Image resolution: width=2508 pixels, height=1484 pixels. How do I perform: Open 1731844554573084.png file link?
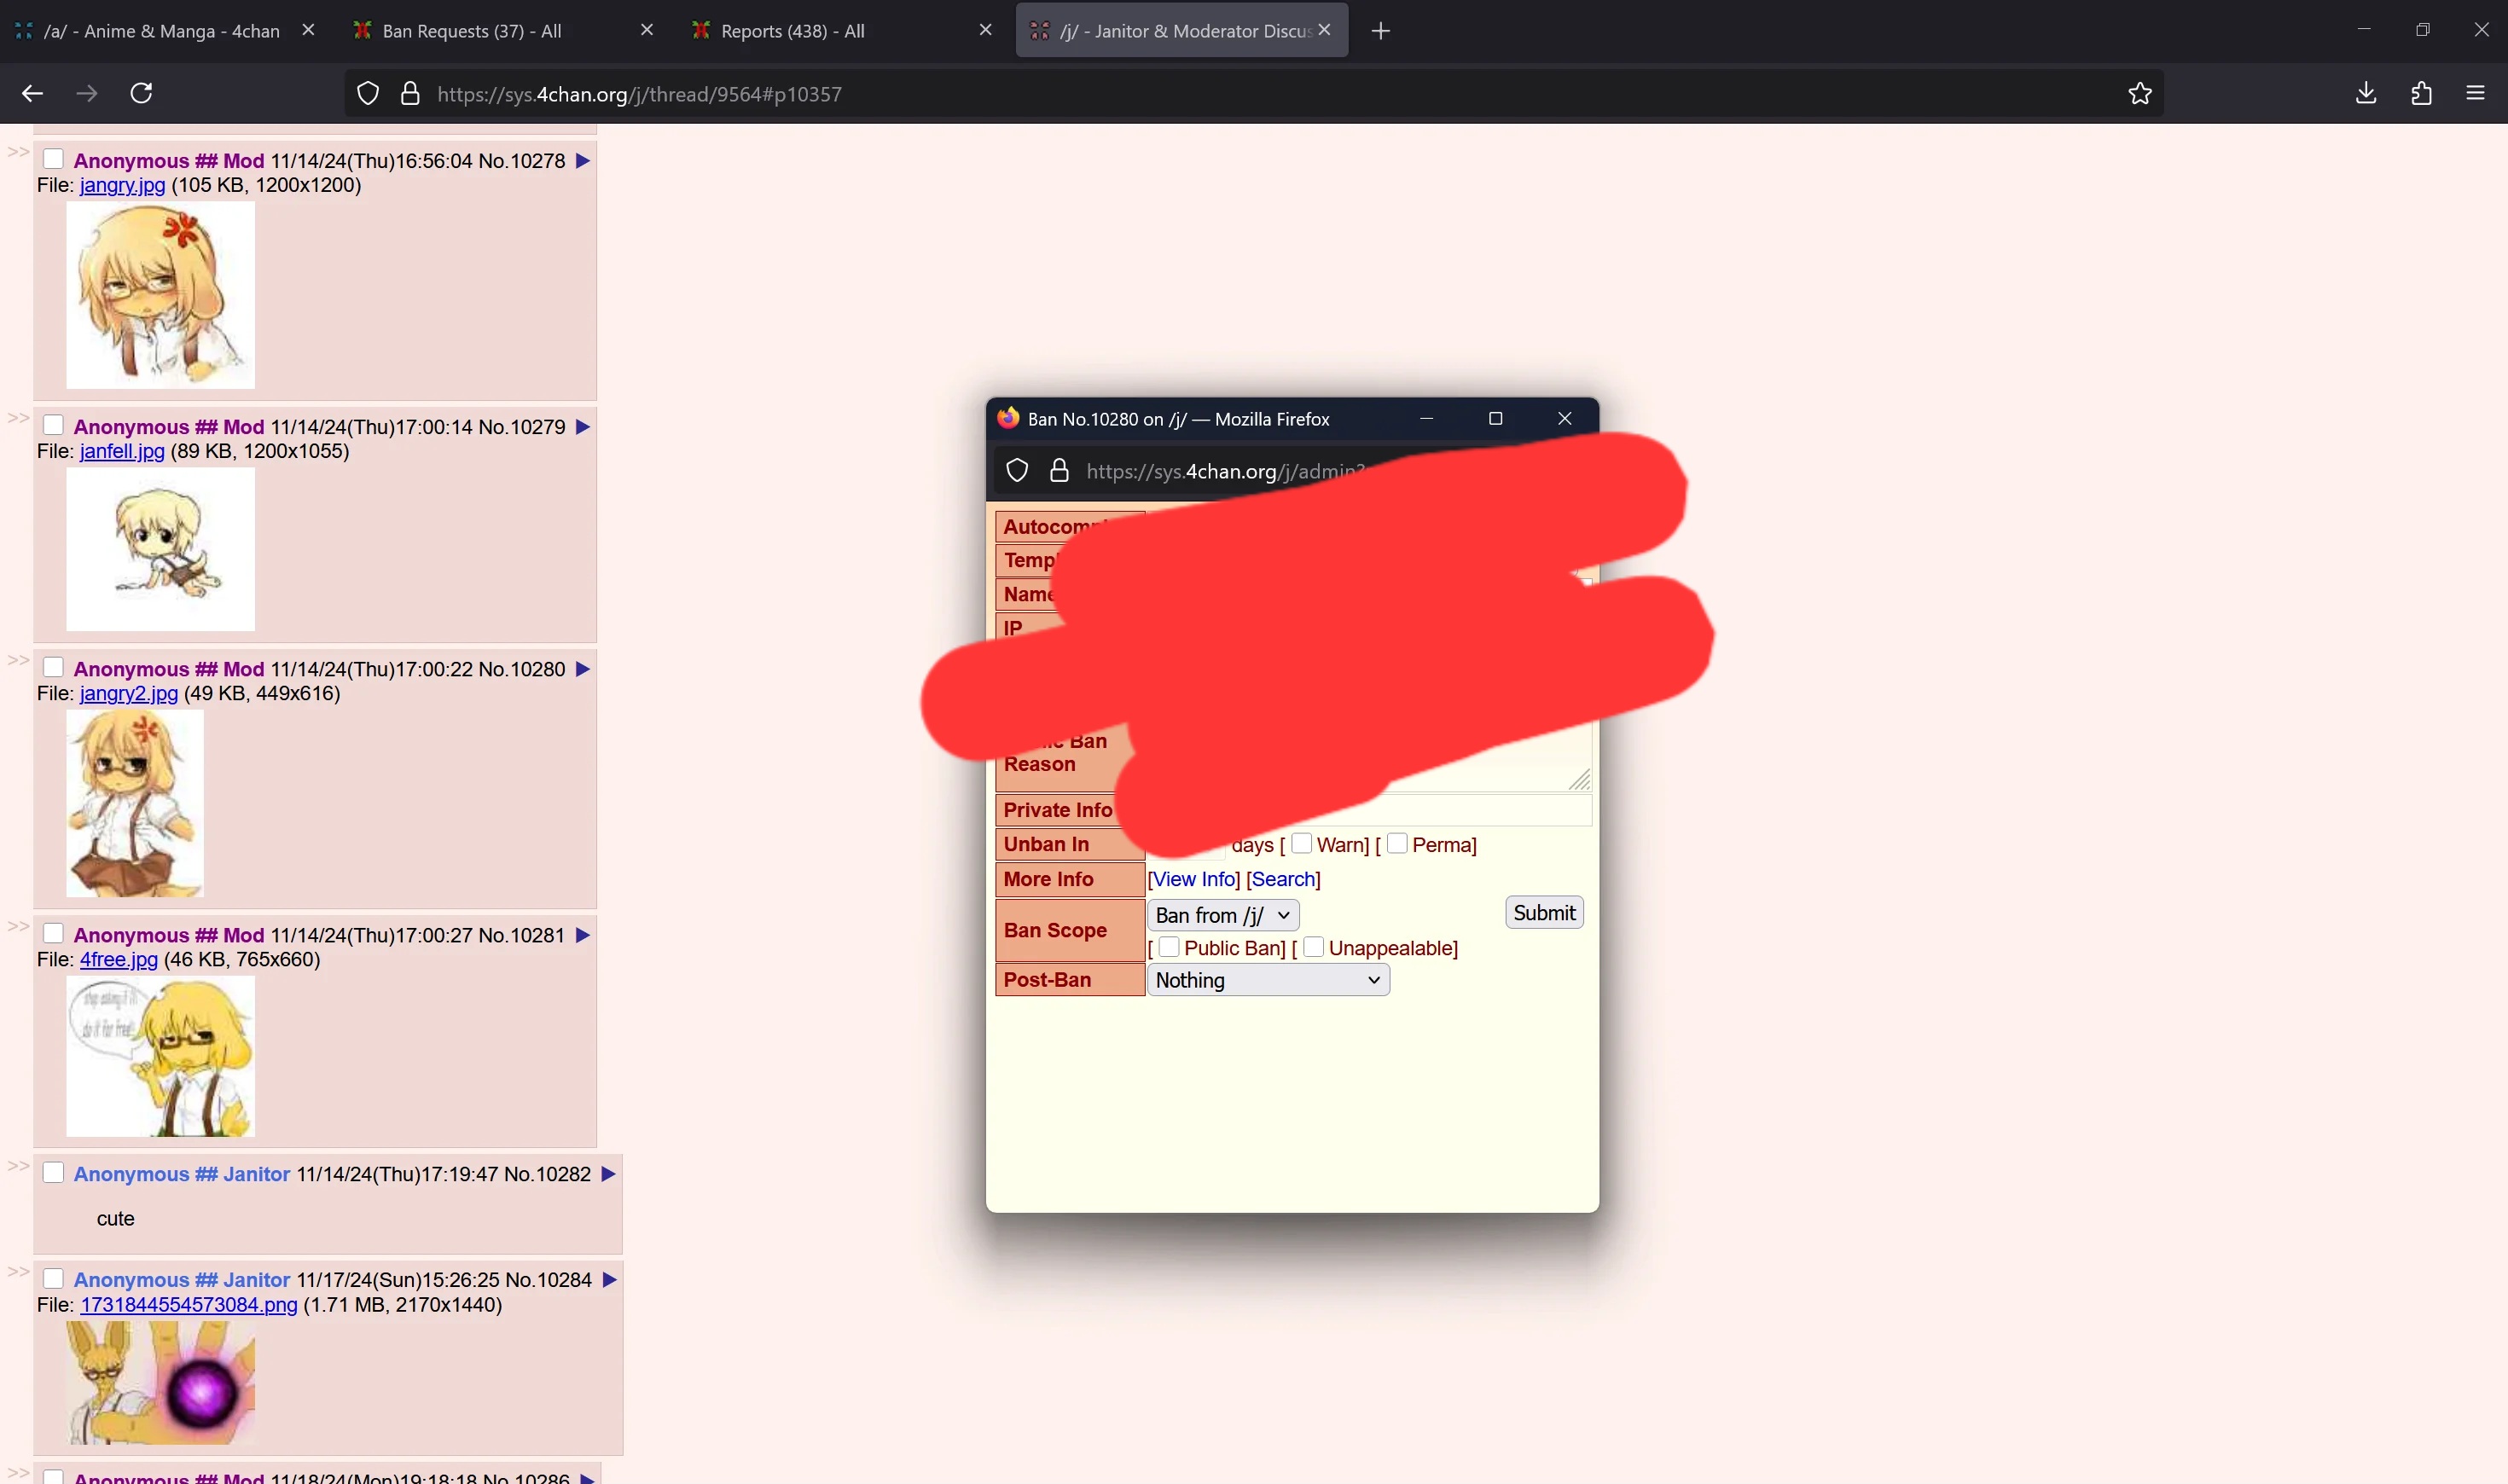tap(189, 1305)
